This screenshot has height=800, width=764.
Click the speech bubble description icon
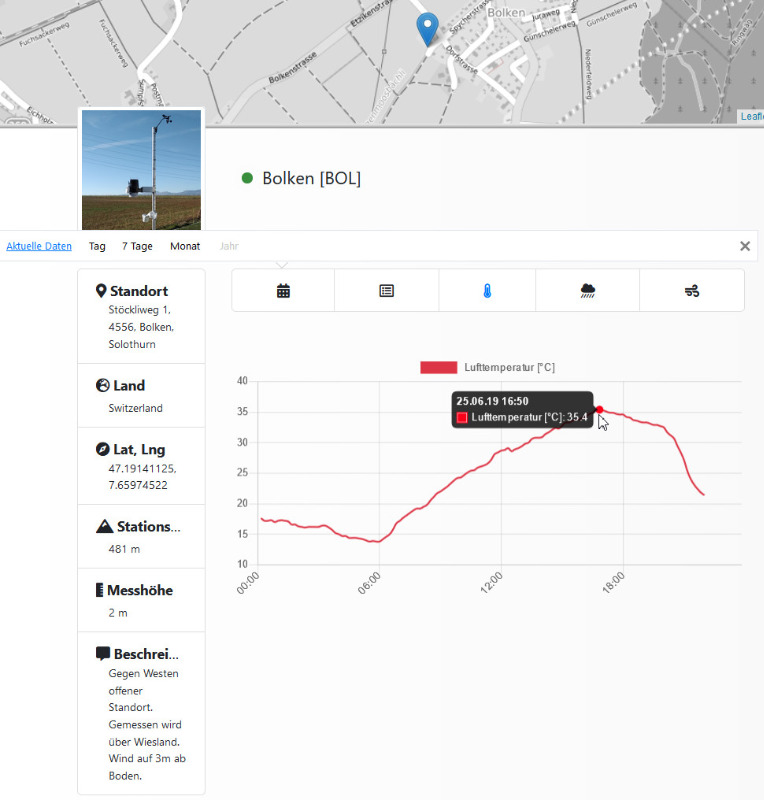tap(102, 654)
